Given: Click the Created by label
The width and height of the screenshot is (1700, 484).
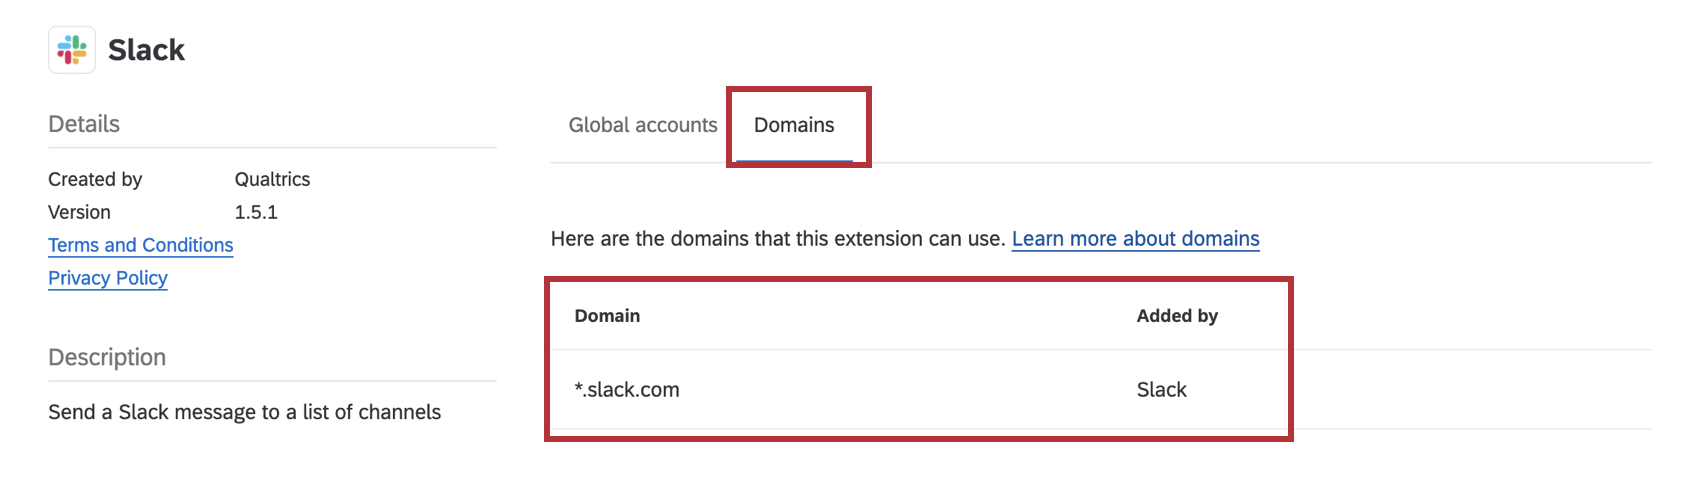Looking at the screenshot, I should coord(95,179).
